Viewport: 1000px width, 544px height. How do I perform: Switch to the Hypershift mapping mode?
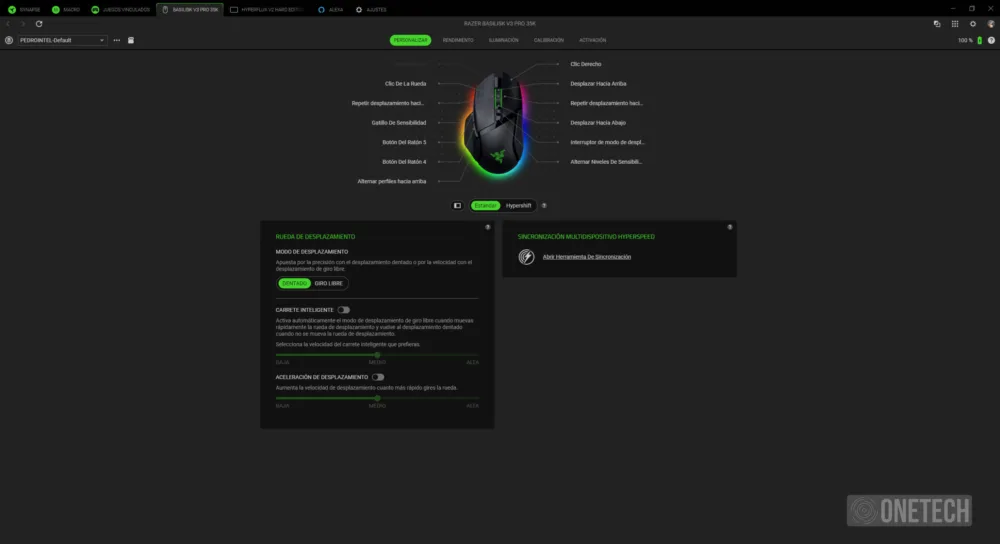point(518,205)
